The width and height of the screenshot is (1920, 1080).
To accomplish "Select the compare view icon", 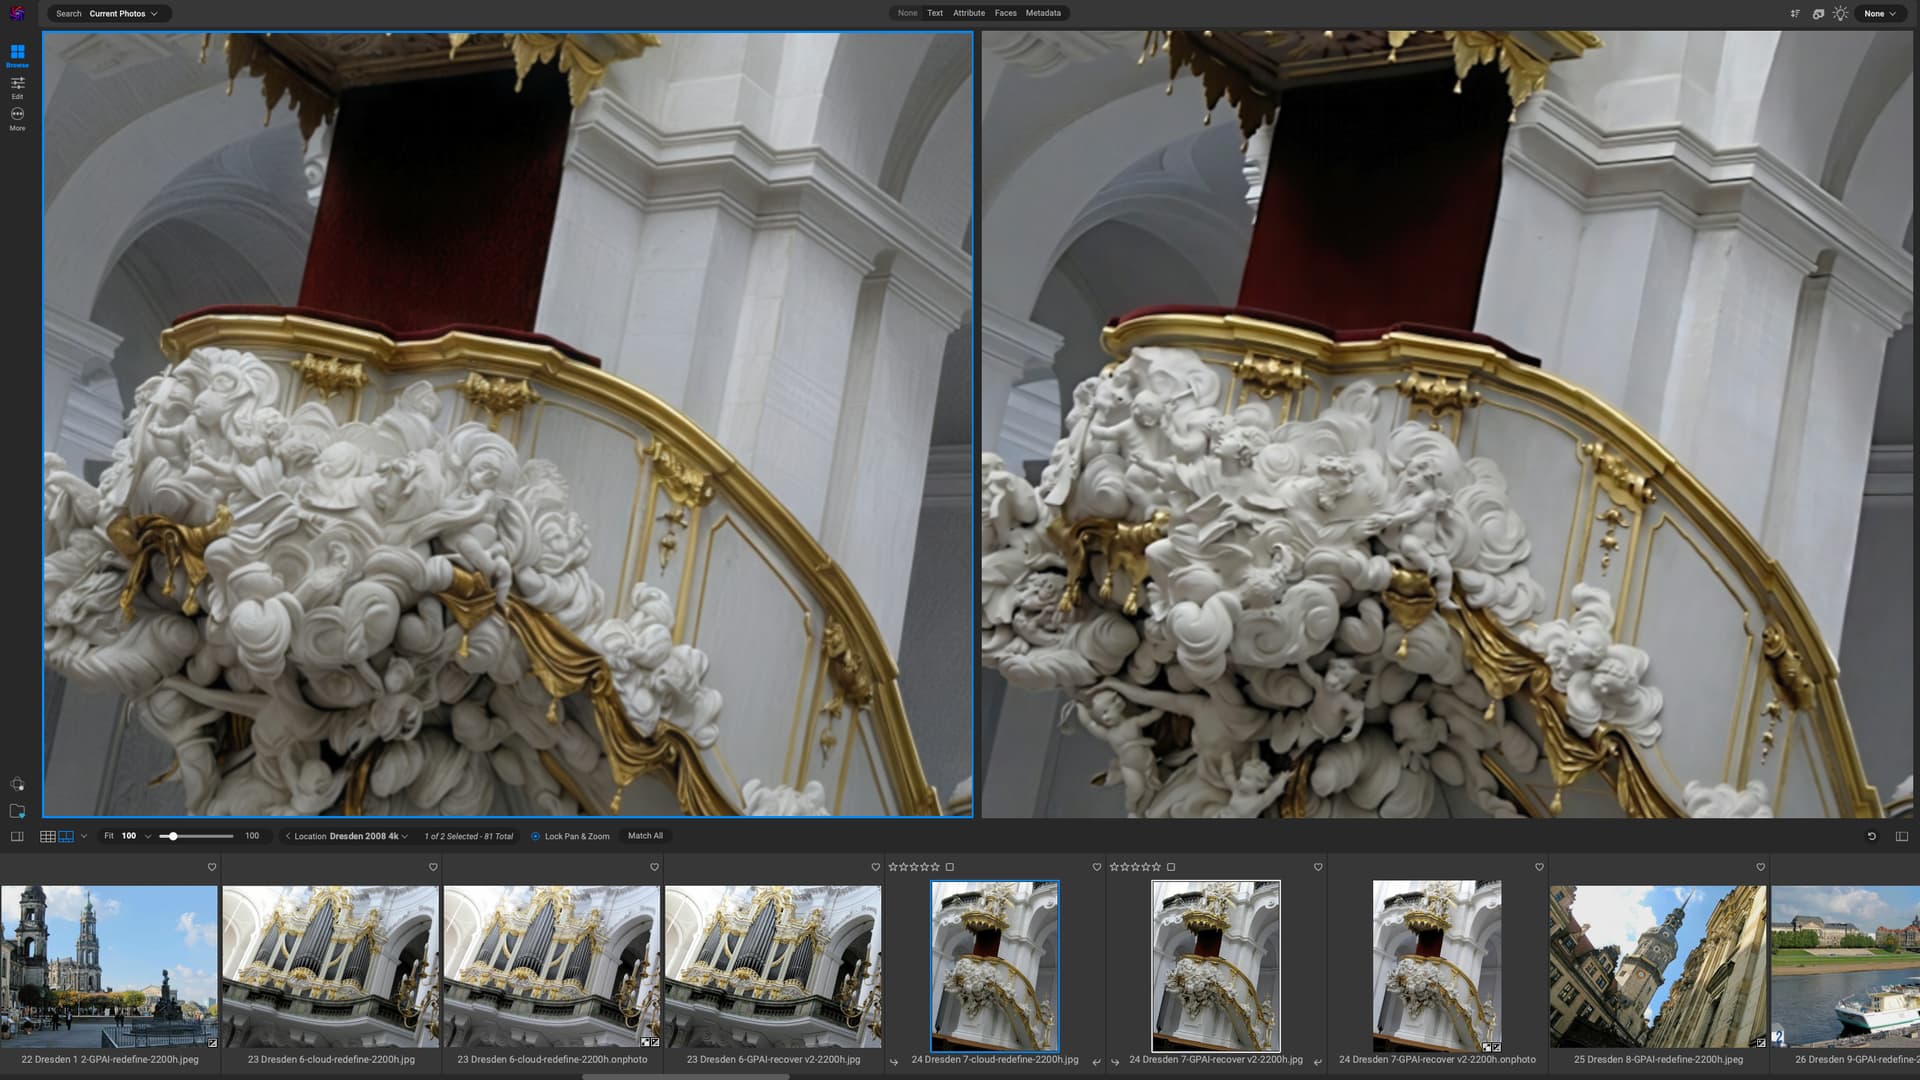I will [x=66, y=836].
